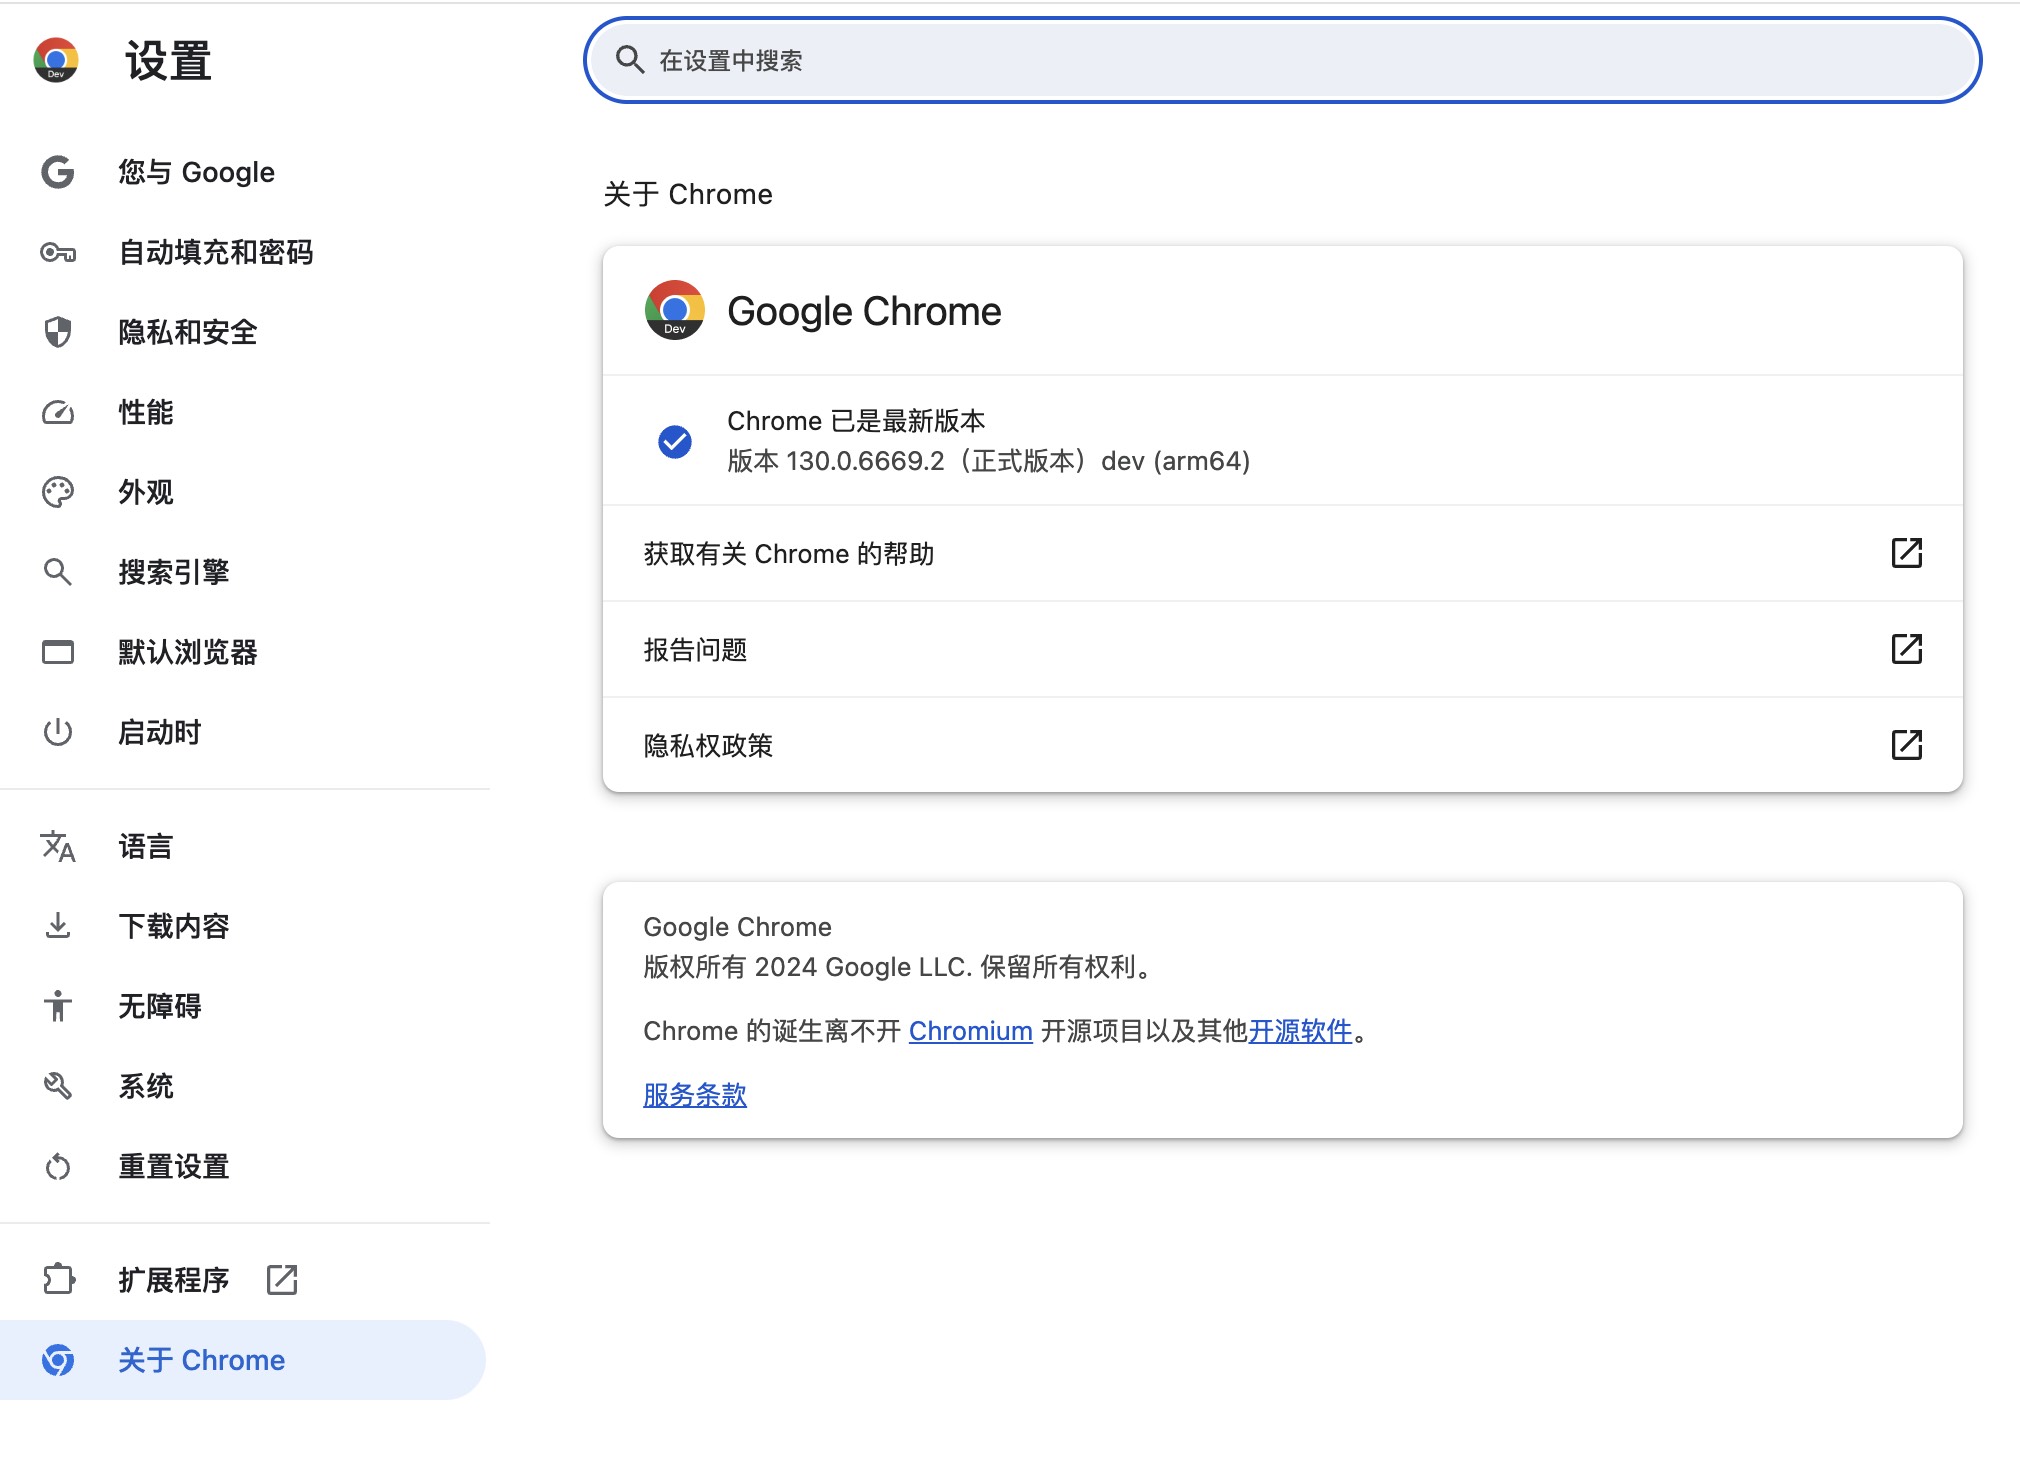This screenshot has width=2020, height=1480.
Task: Click the Chrome Dev logo beside 设置
Action: [x=56, y=60]
